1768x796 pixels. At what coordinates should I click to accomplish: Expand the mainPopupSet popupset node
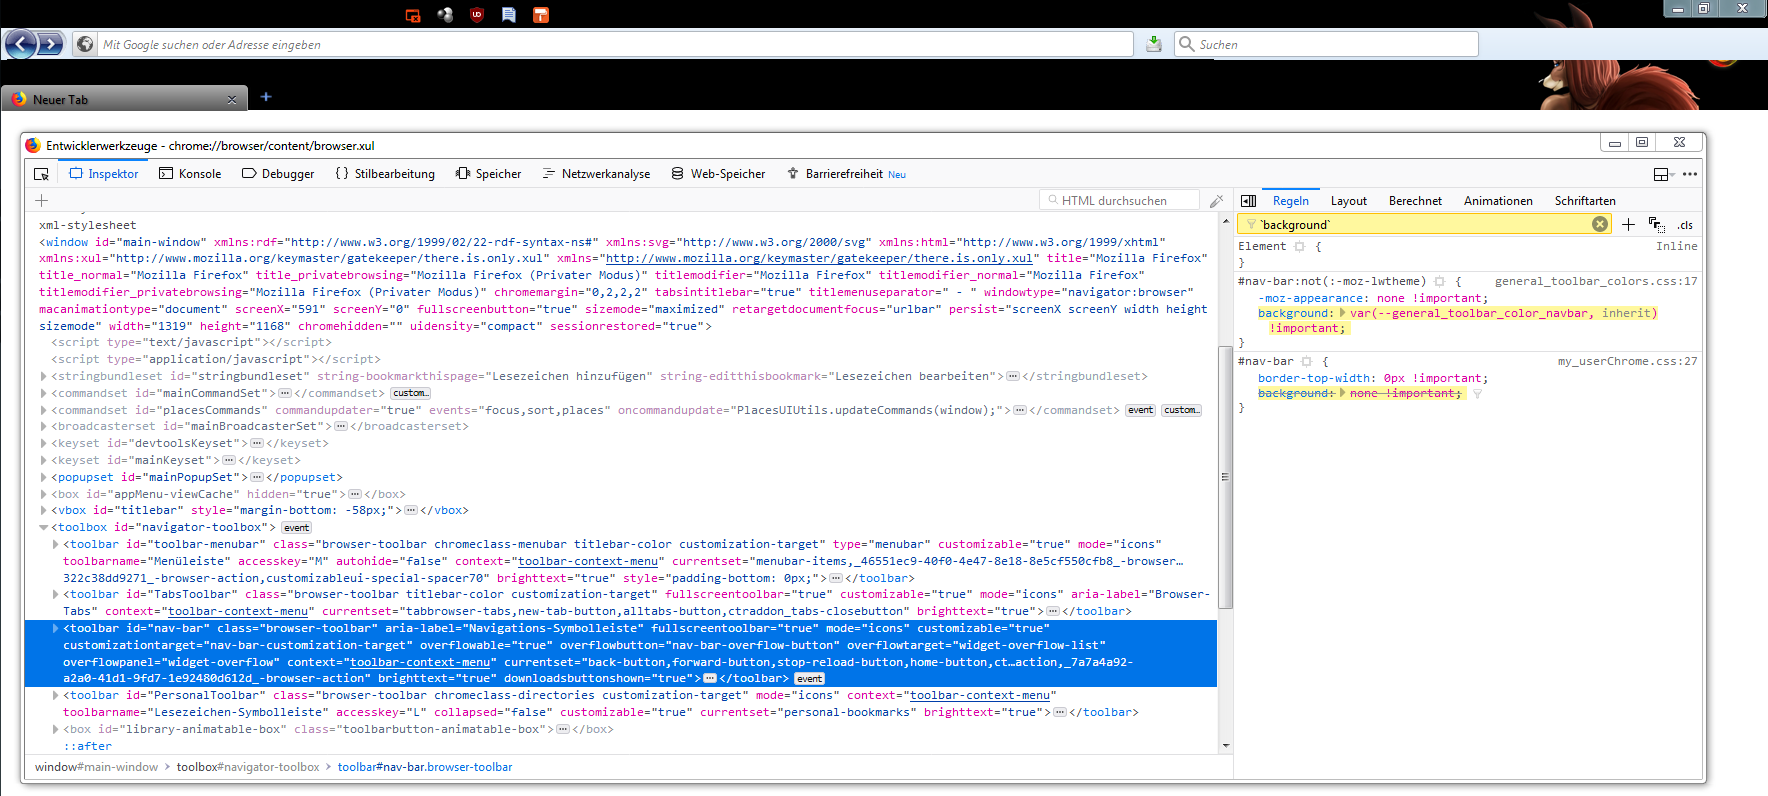[x=44, y=477]
